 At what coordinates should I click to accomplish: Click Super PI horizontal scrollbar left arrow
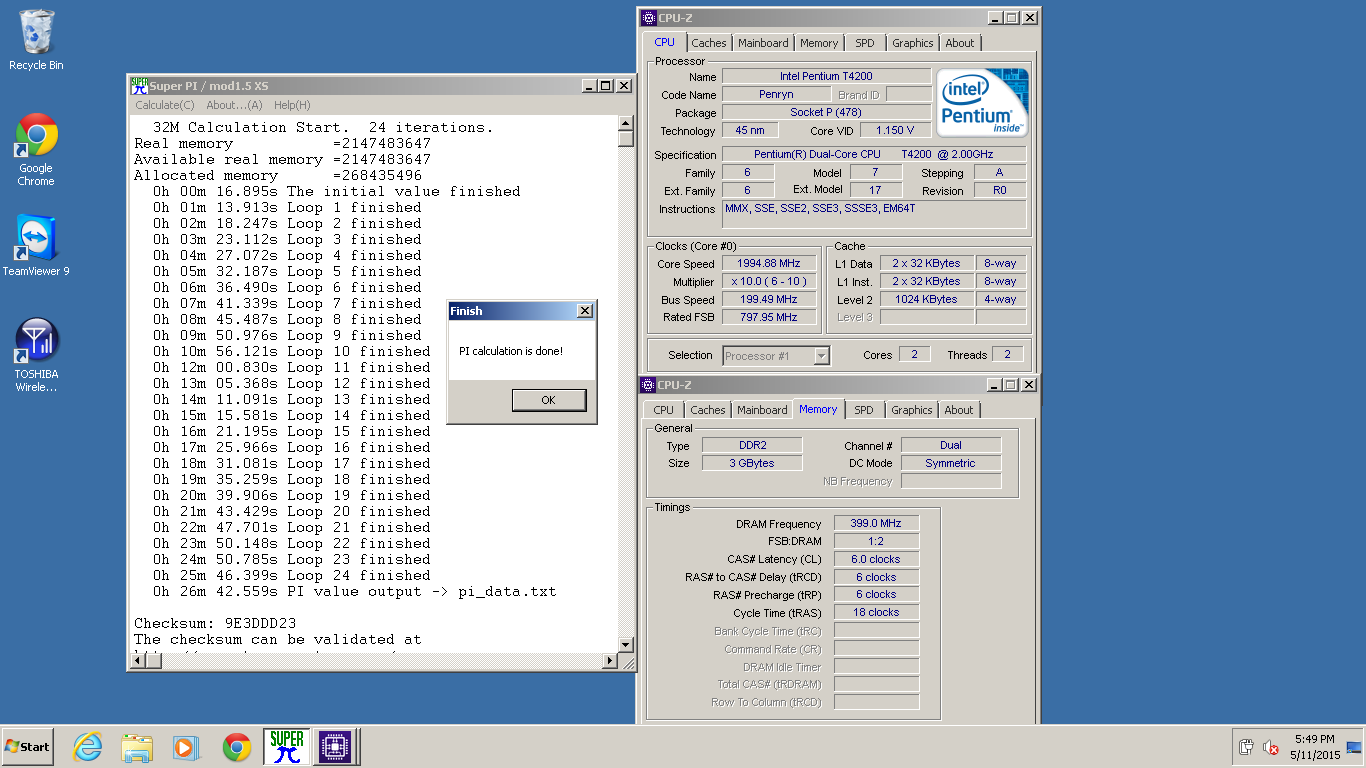click(139, 661)
